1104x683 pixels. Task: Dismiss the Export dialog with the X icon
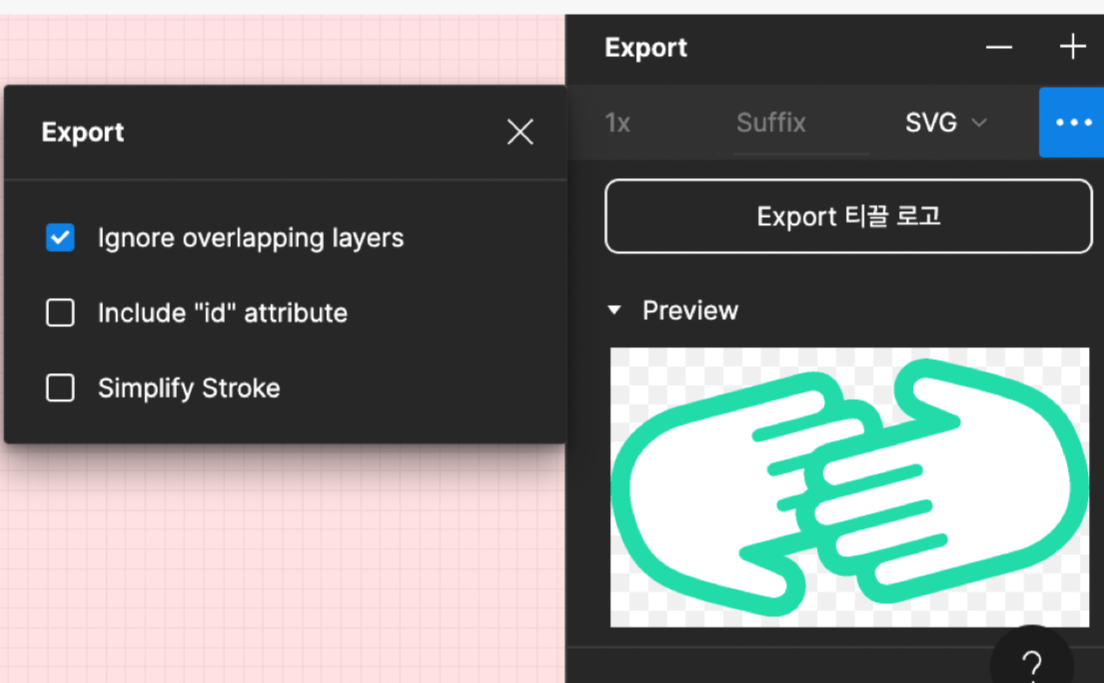pos(520,131)
